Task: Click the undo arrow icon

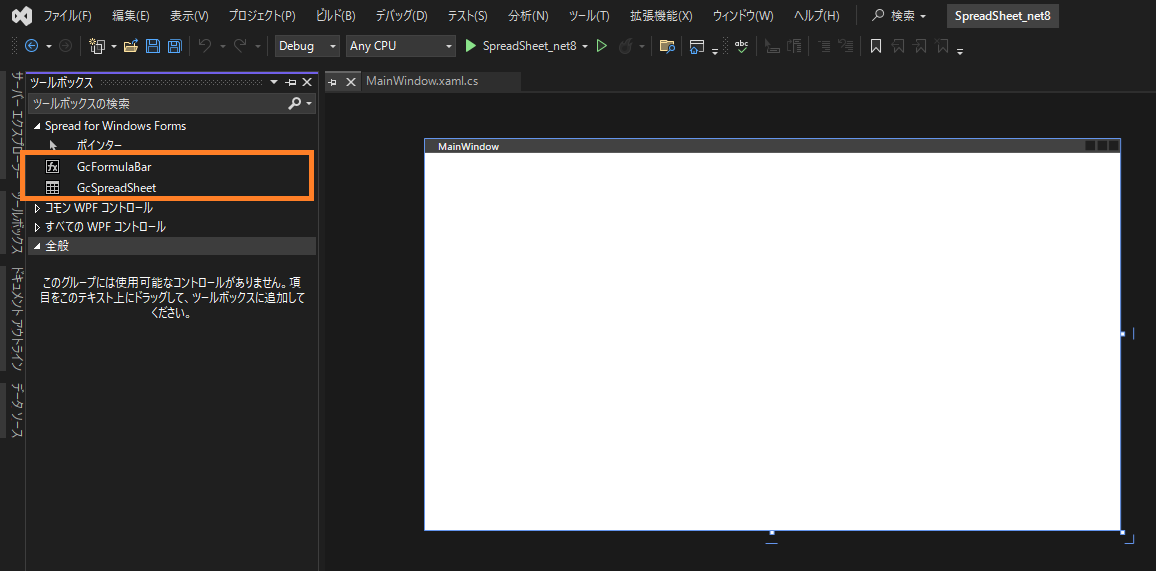Action: 205,46
